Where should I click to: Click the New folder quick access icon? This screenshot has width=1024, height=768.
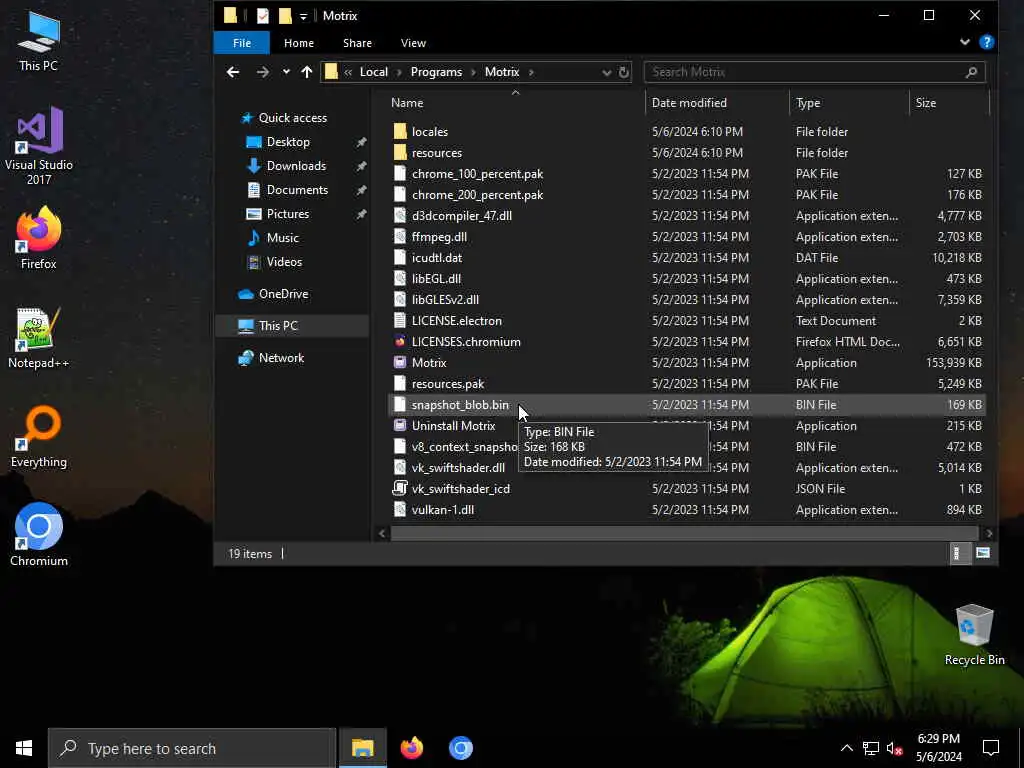(x=285, y=16)
